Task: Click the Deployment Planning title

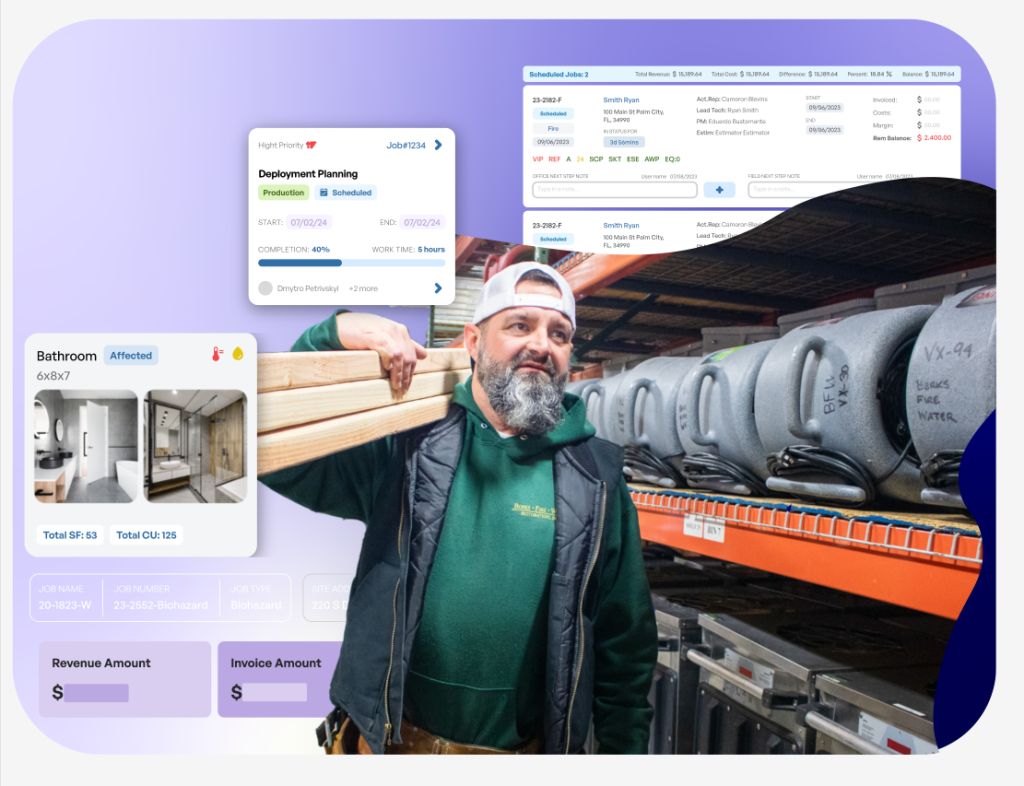Action: click(308, 174)
